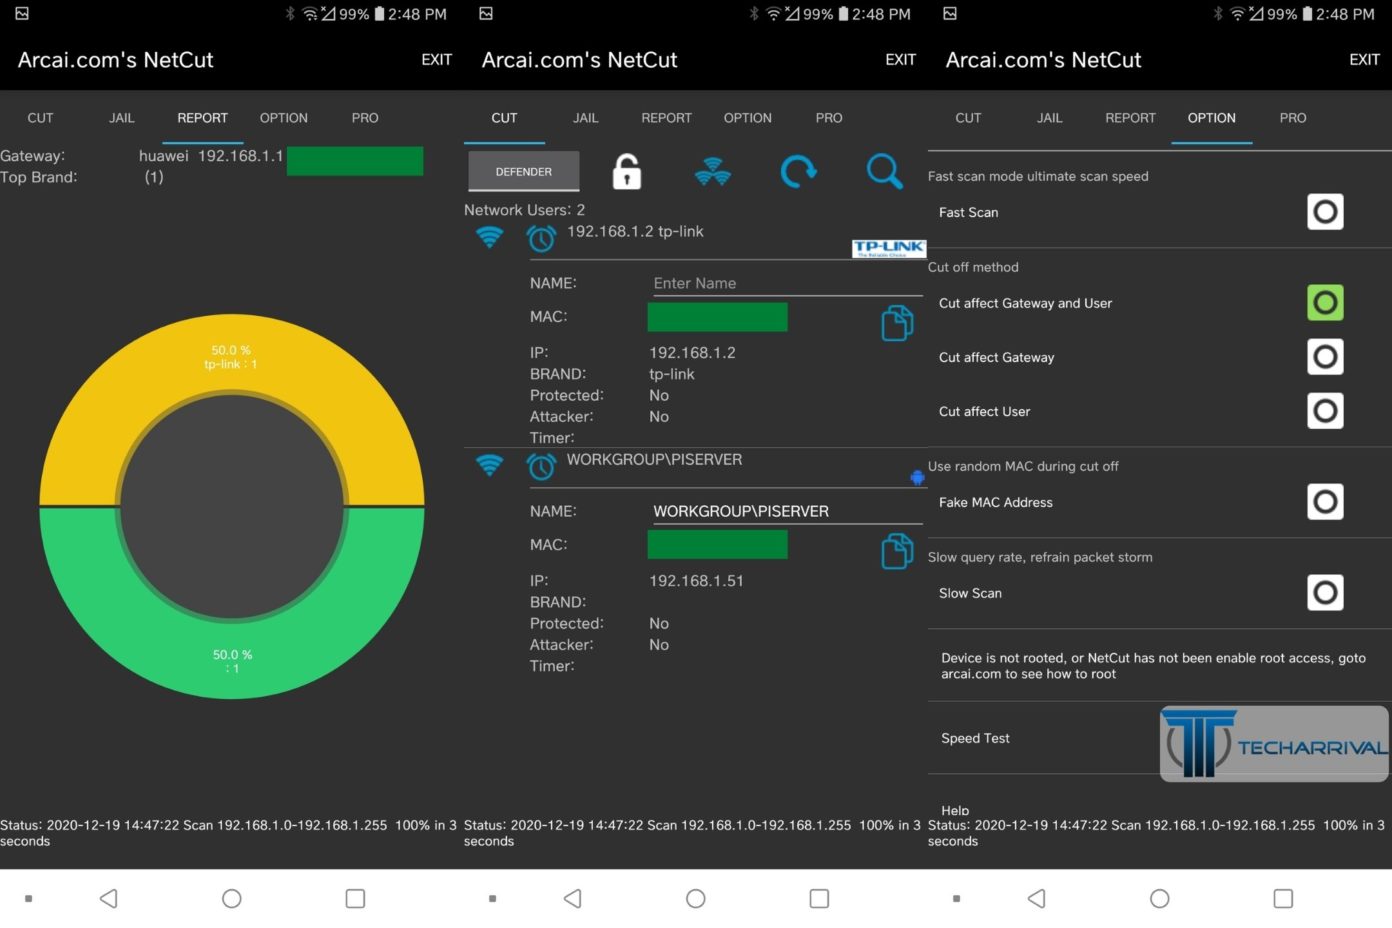This screenshot has width=1392, height=928.
Task: Open search with the magnifier icon
Action: pos(884,171)
